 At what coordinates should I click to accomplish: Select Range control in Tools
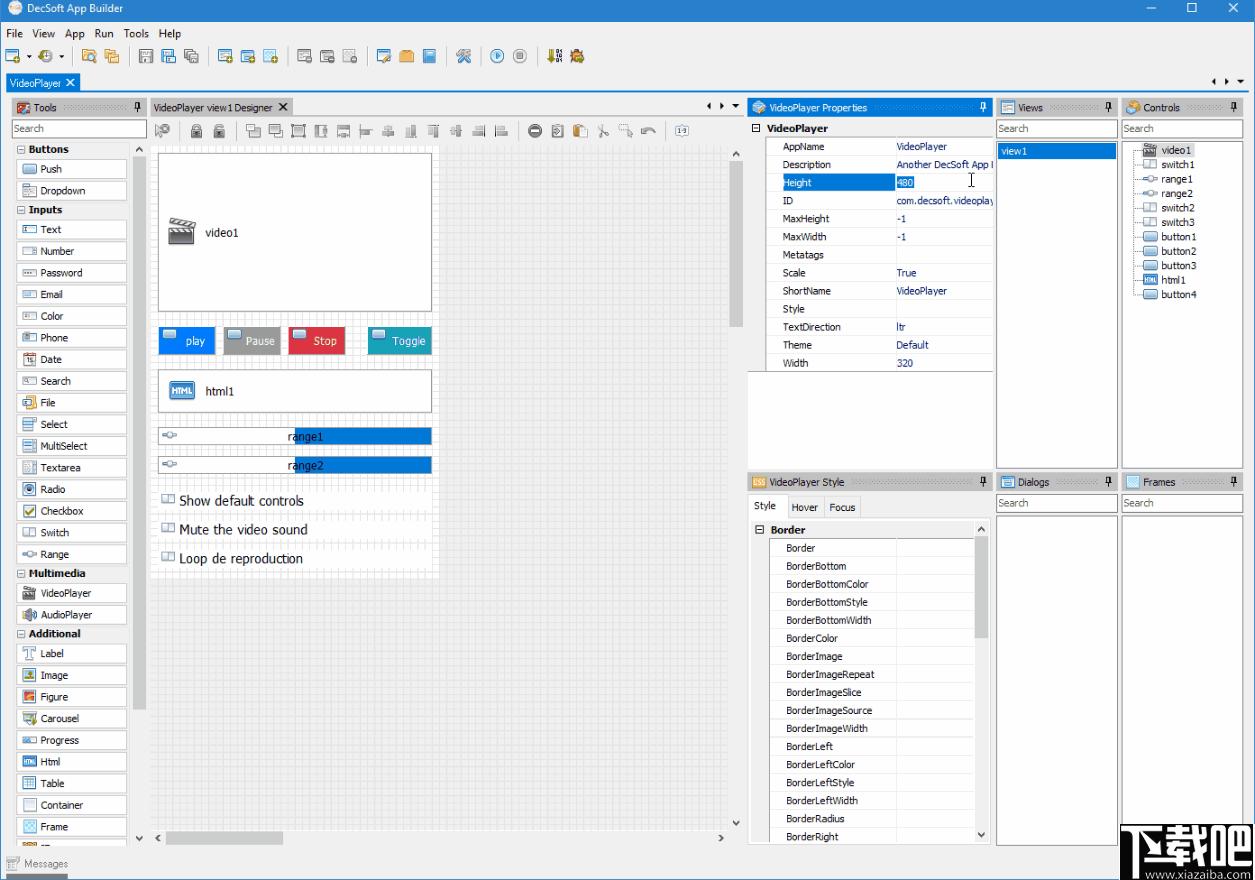[x=71, y=554]
